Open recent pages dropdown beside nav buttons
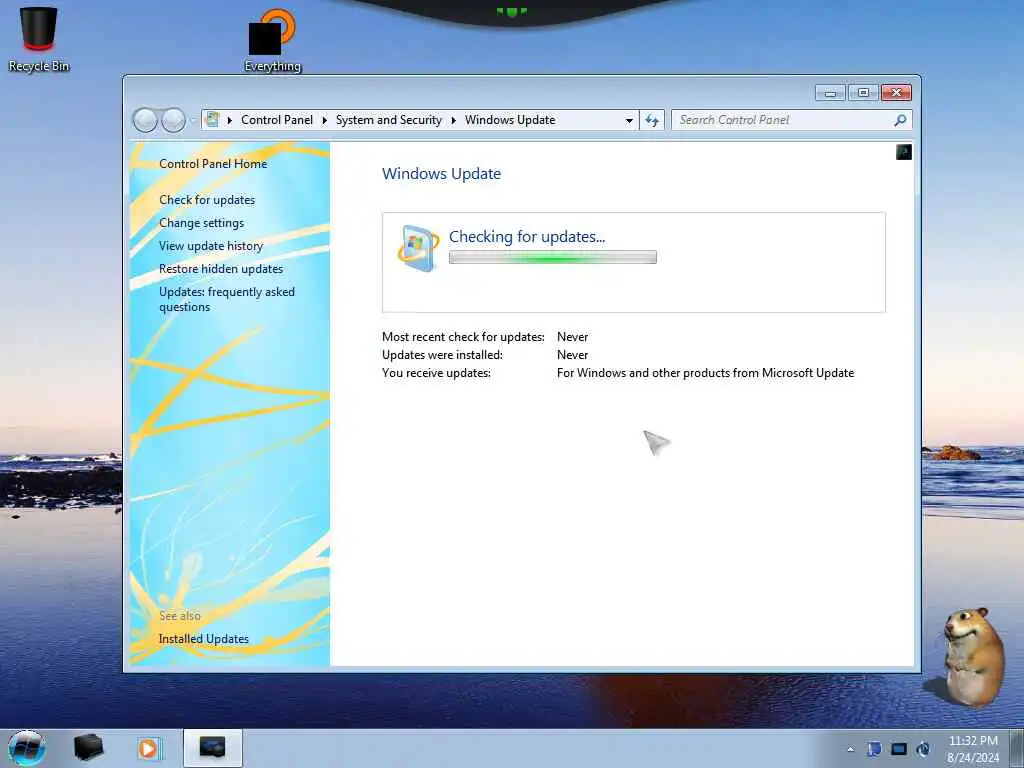1024x768 pixels. coord(193,120)
